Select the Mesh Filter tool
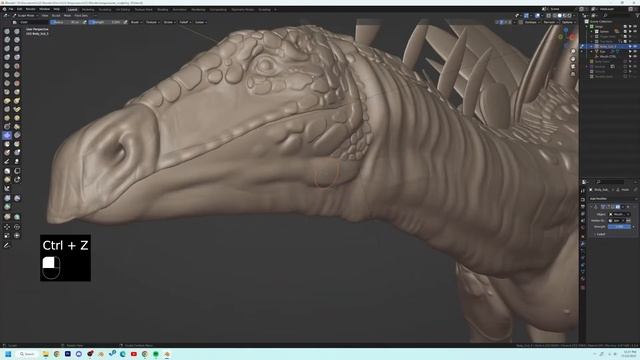The image size is (640, 360). coord(7,198)
